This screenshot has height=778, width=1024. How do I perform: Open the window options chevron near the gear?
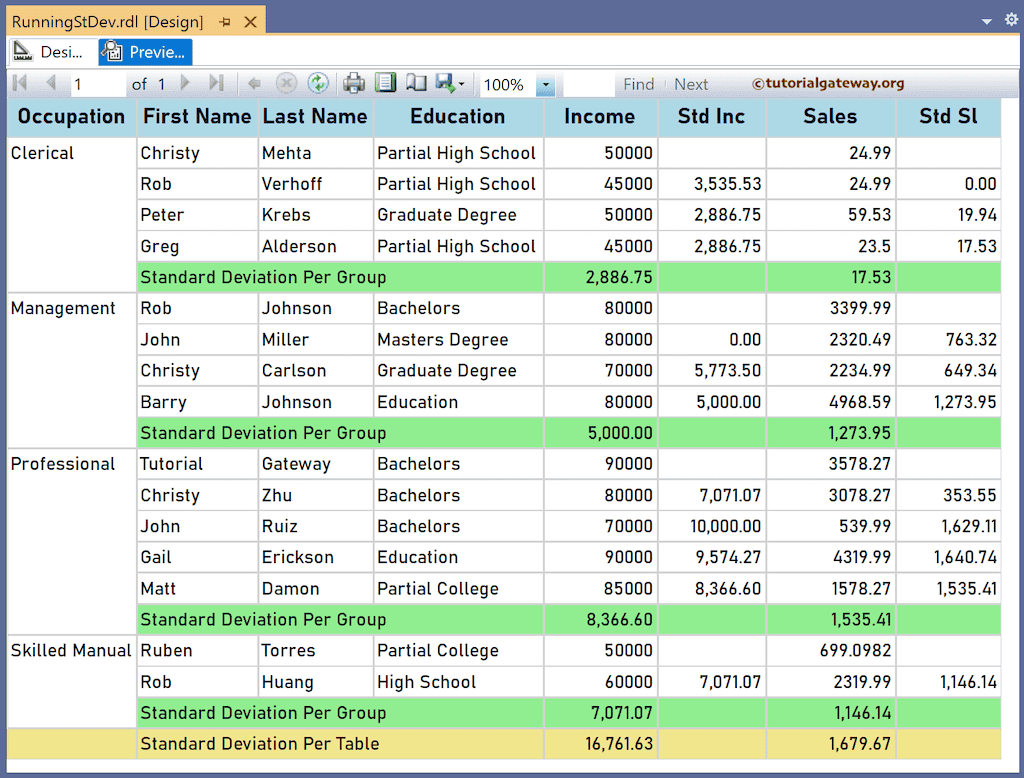[x=986, y=19]
